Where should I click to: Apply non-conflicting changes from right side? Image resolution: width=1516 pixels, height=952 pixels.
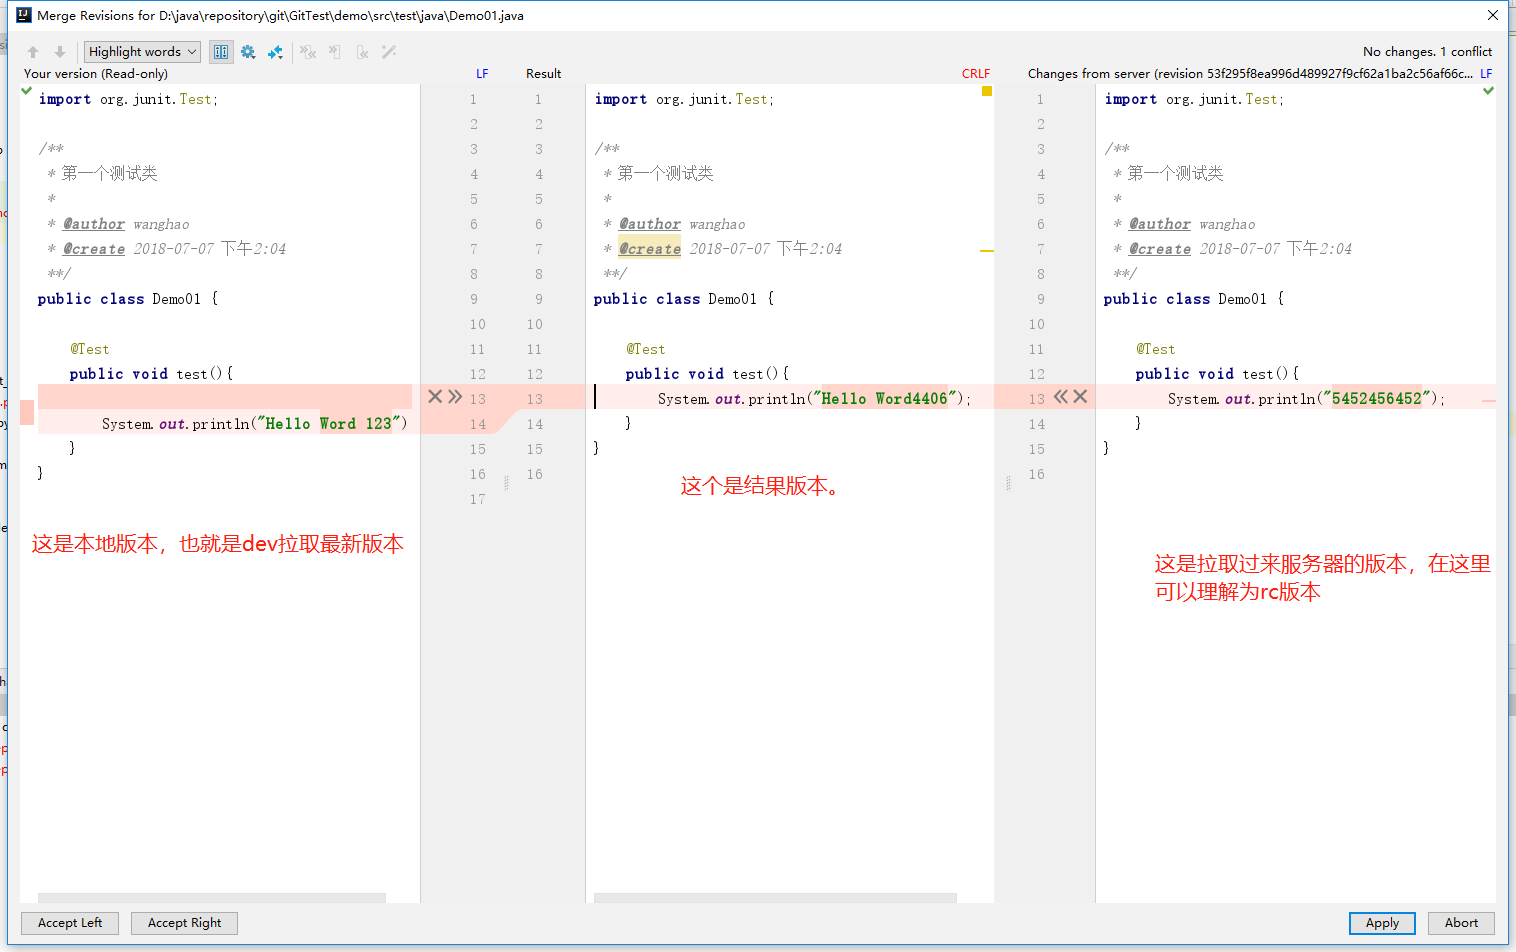point(362,52)
